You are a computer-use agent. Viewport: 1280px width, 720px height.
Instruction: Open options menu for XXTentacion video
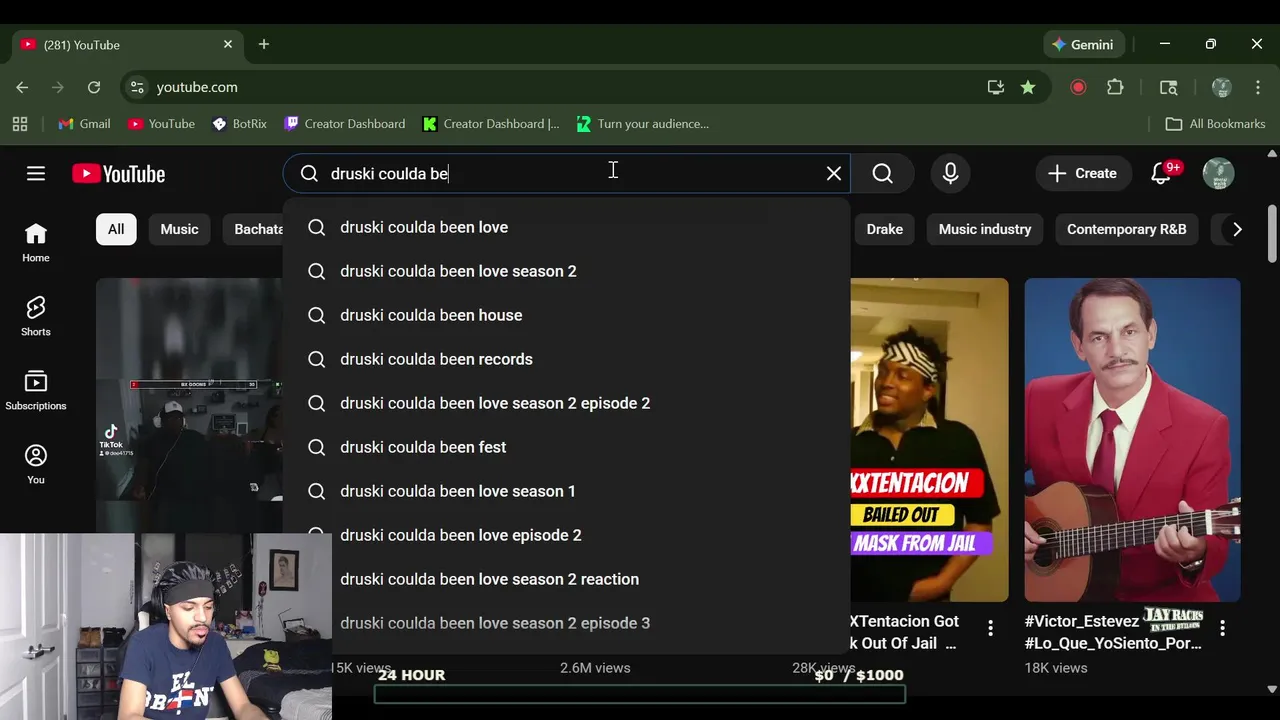pyautogui.click(x=990, y=628)
